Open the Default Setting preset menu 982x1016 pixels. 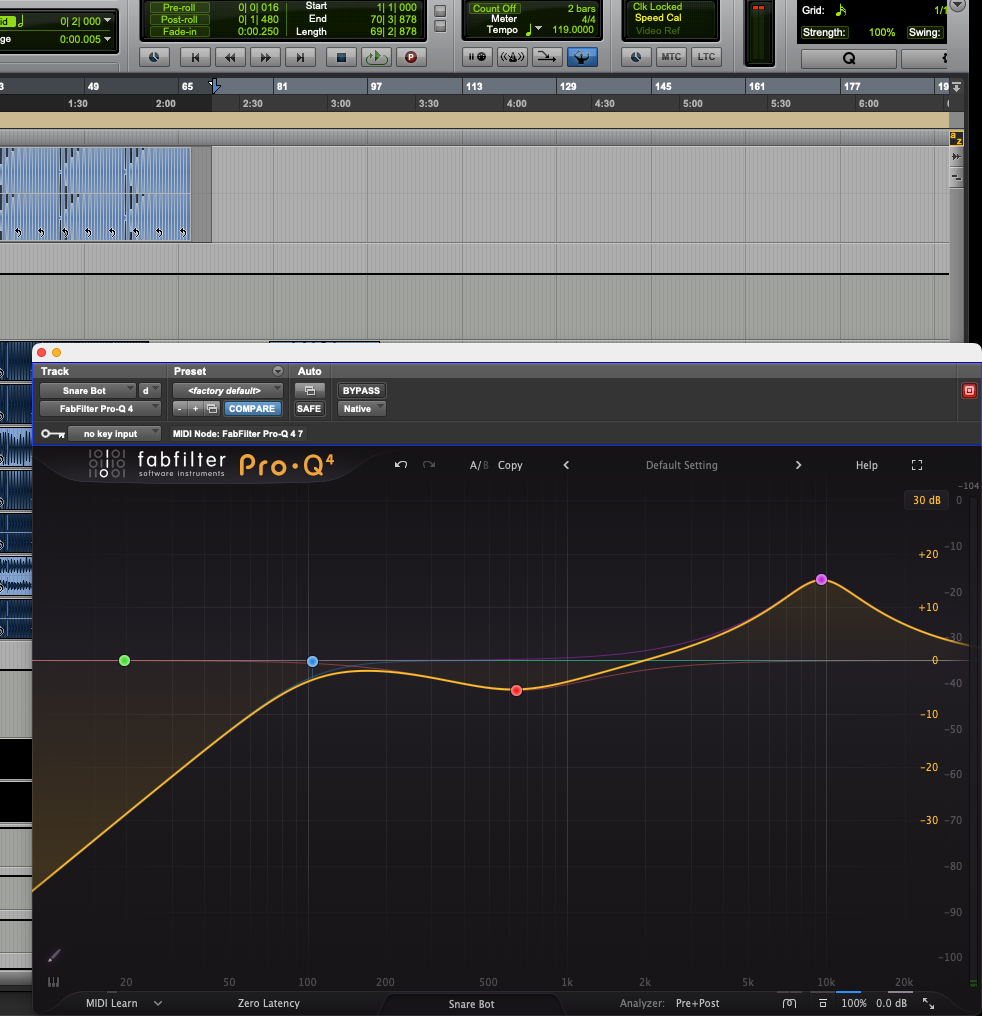point(681,465)
